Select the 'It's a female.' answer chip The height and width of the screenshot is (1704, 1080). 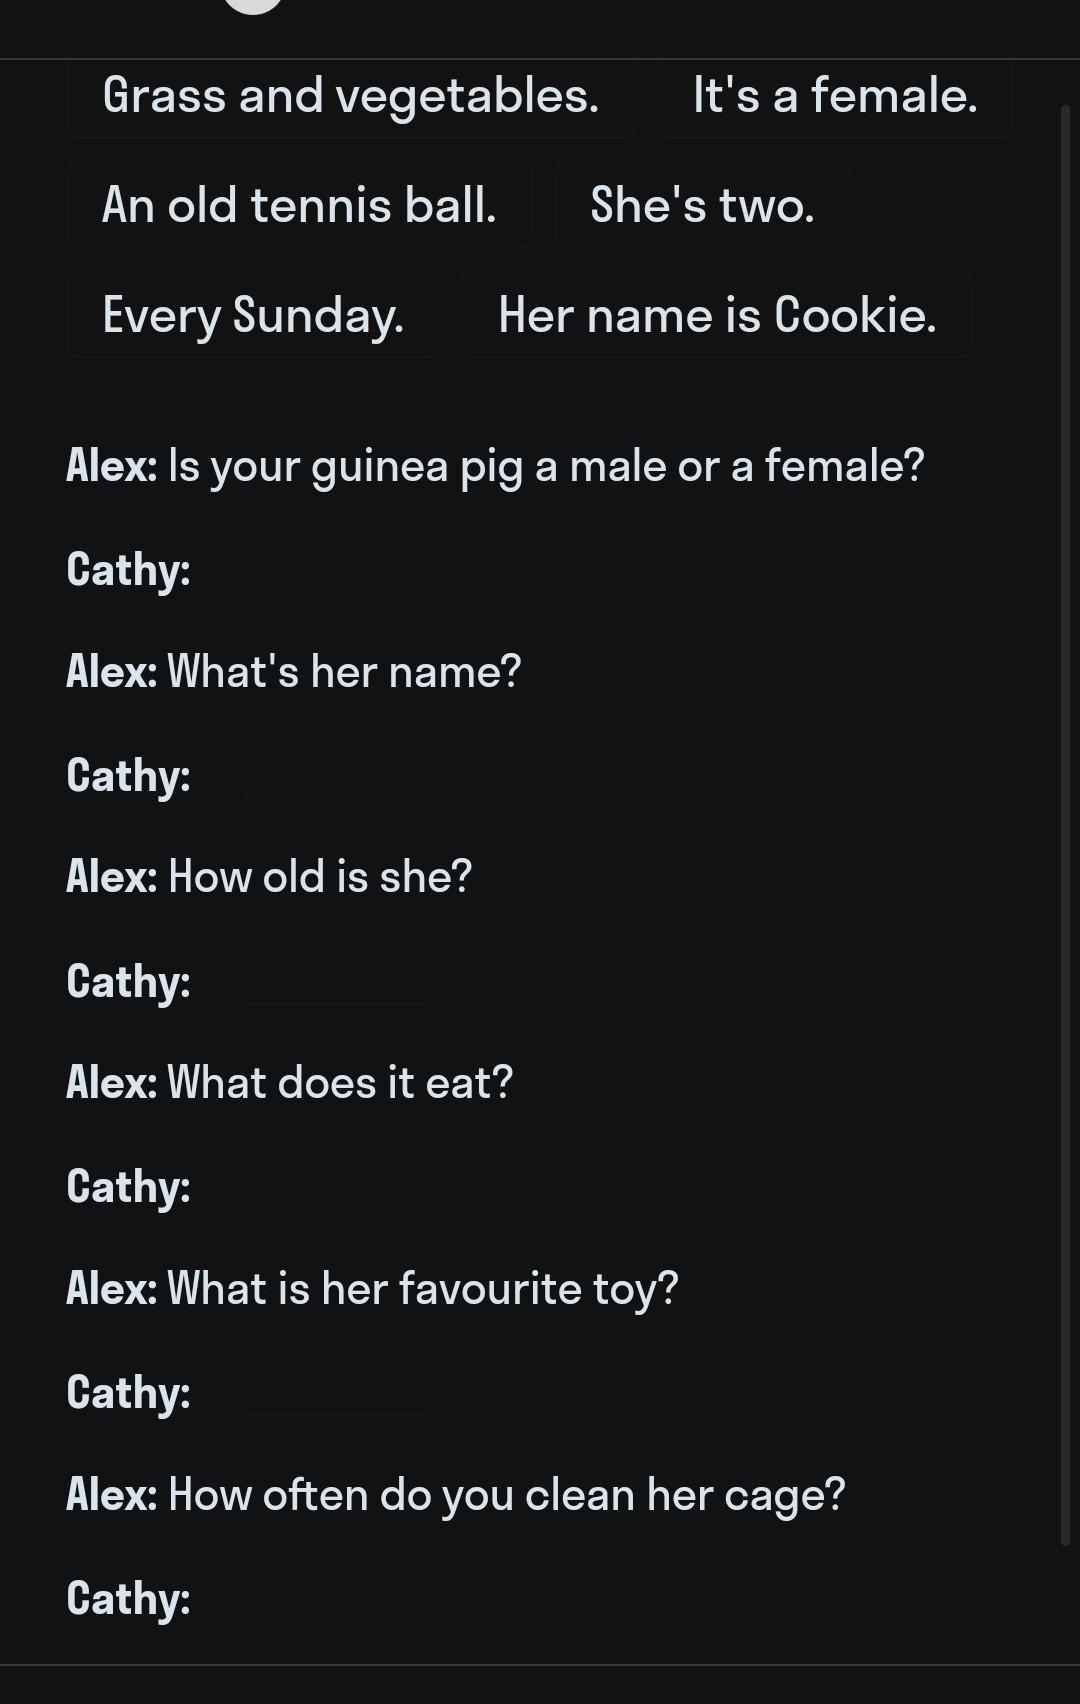tap(835, 97)
